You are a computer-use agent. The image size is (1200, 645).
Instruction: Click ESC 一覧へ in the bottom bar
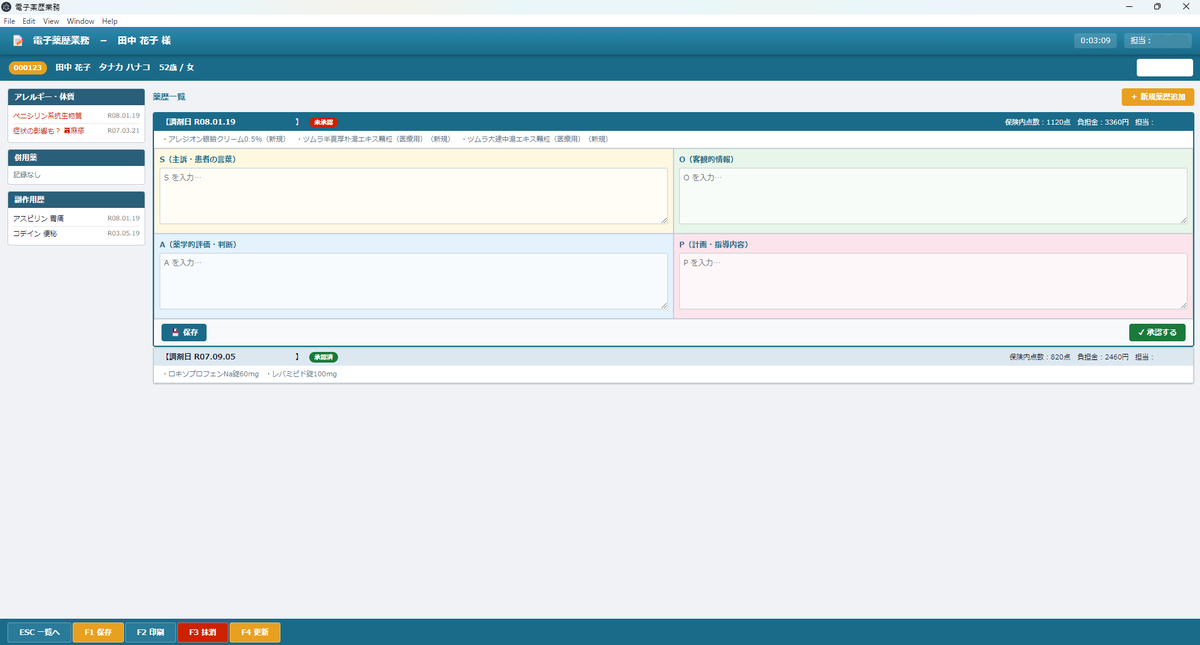click(x=39, y=632)
